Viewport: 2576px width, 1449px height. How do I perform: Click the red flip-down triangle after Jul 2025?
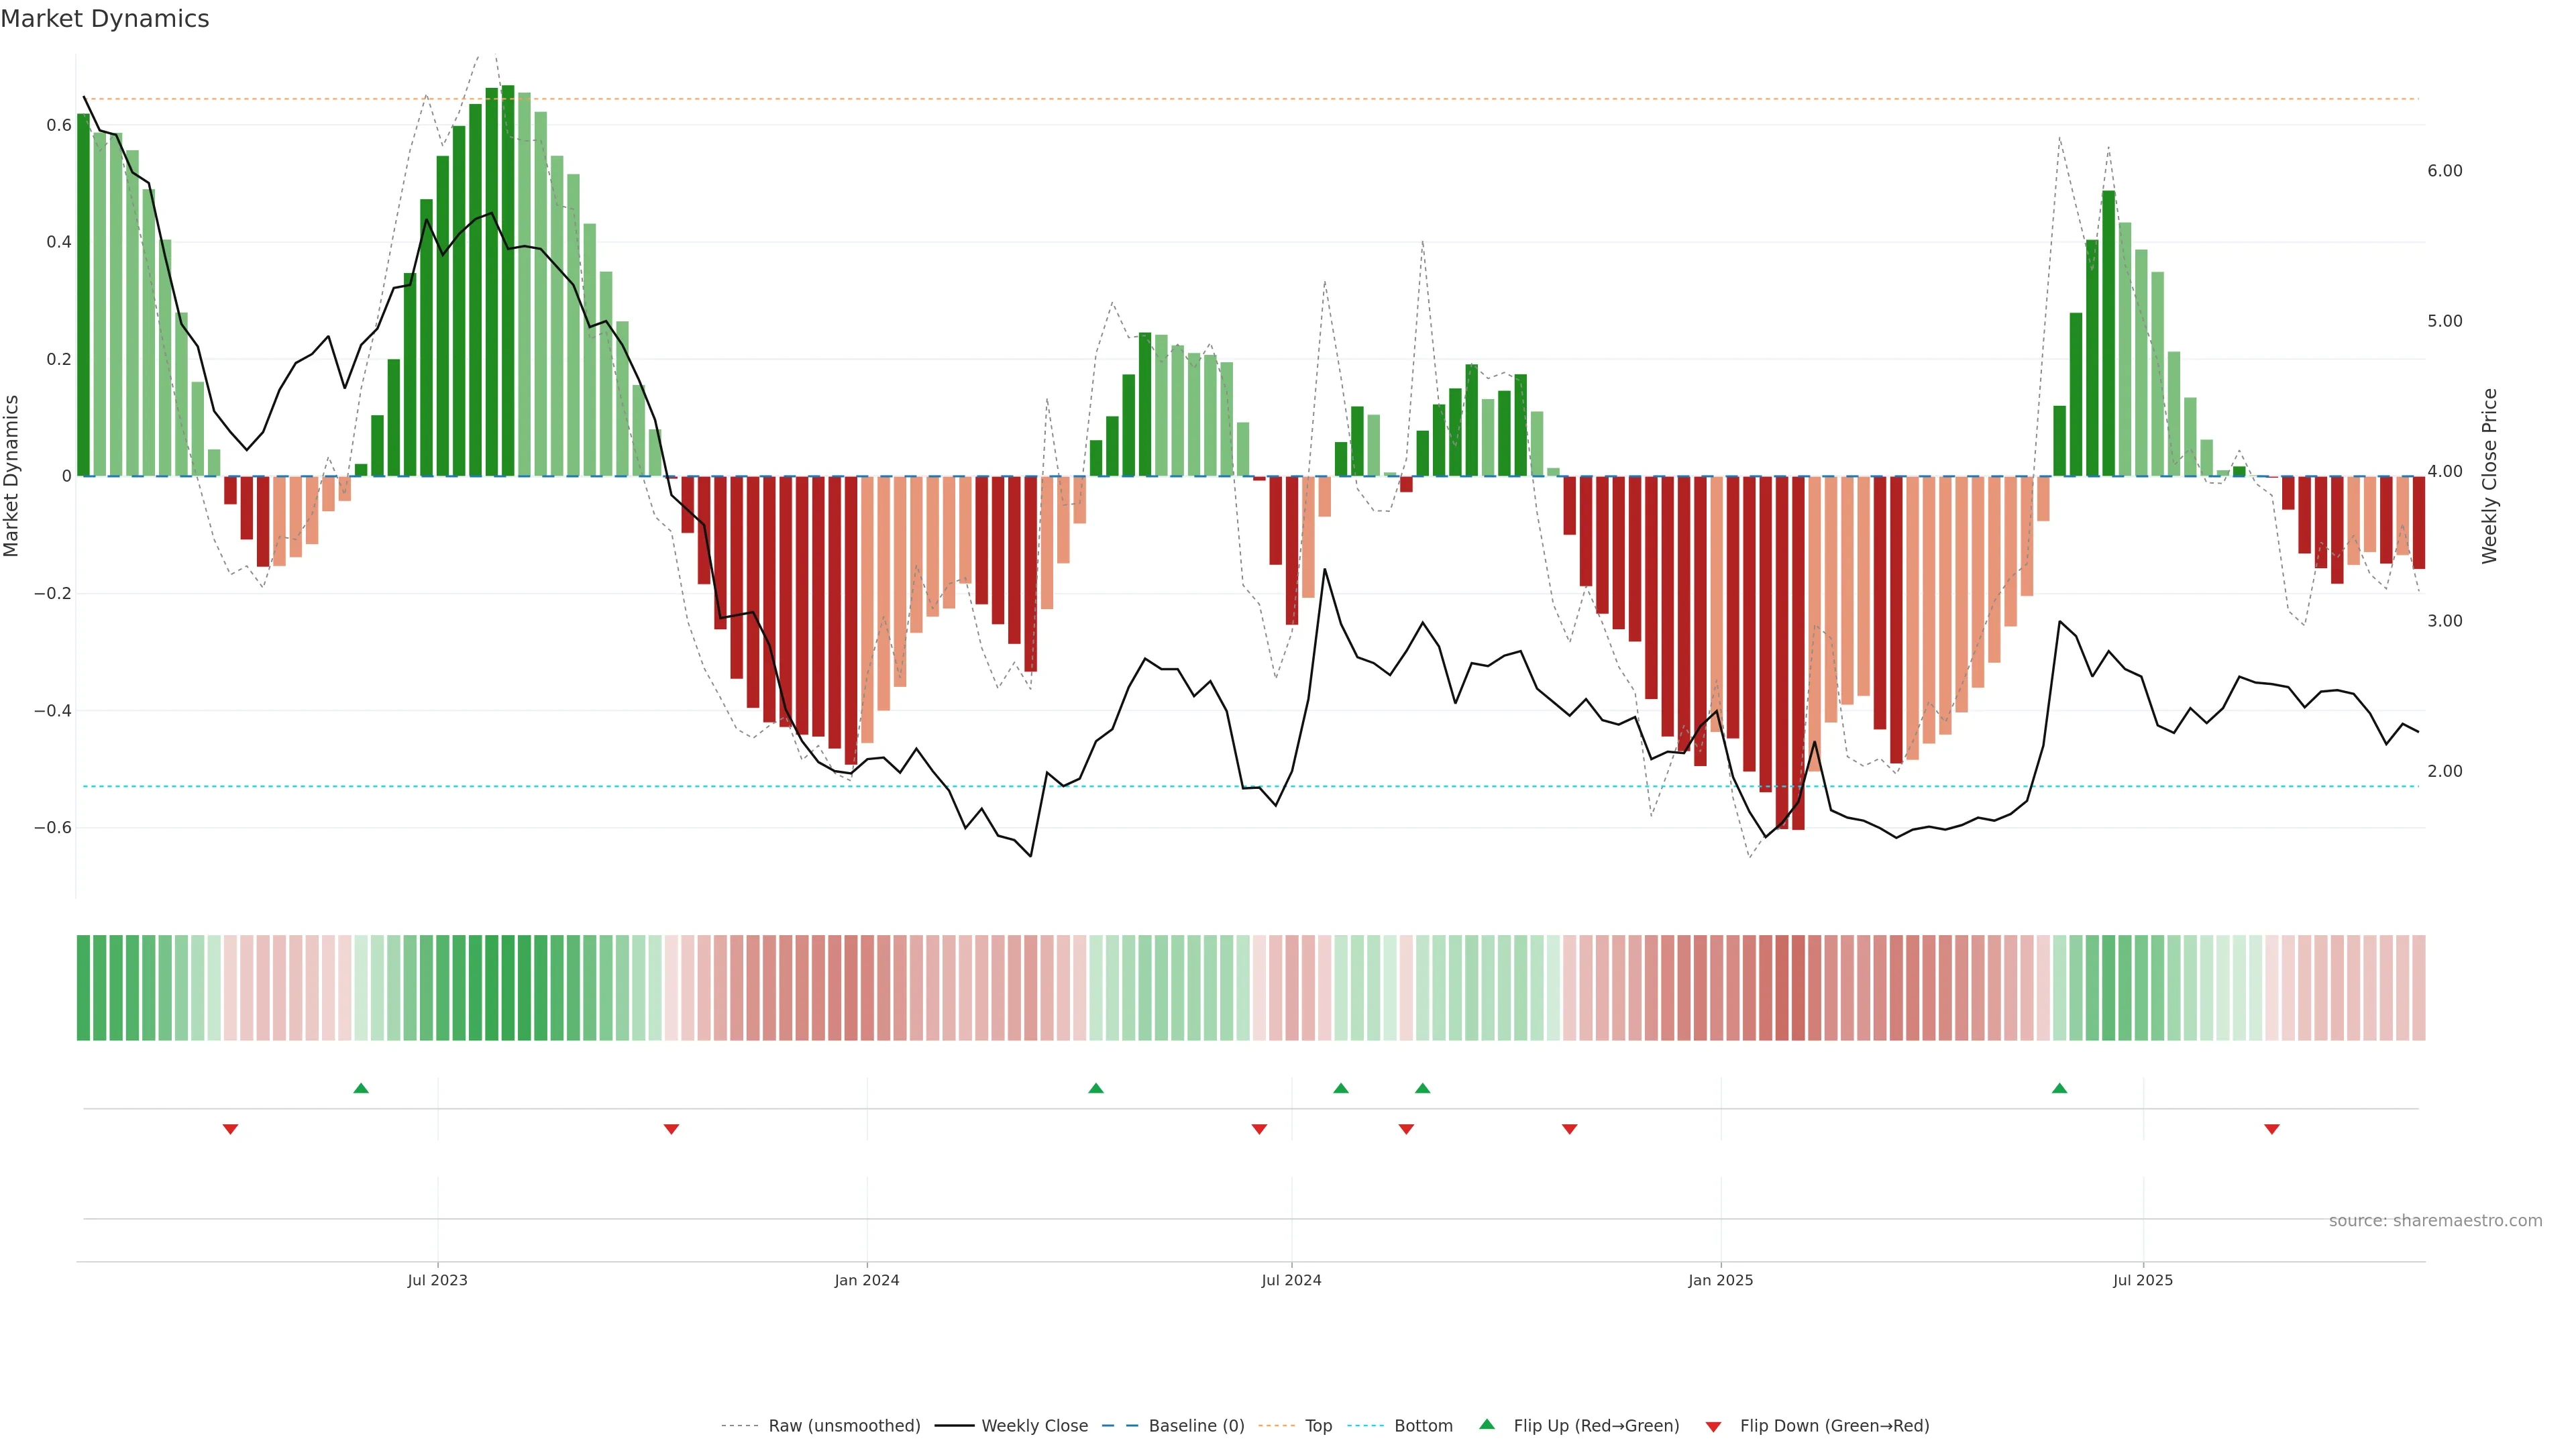(x=2272, y=1129)
